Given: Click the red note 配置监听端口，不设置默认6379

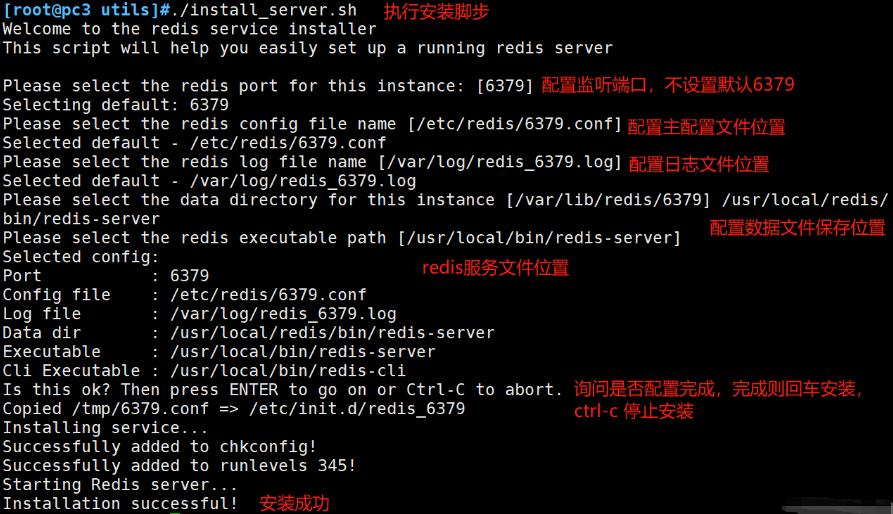Looking at the screenshot, I should 667,85.
